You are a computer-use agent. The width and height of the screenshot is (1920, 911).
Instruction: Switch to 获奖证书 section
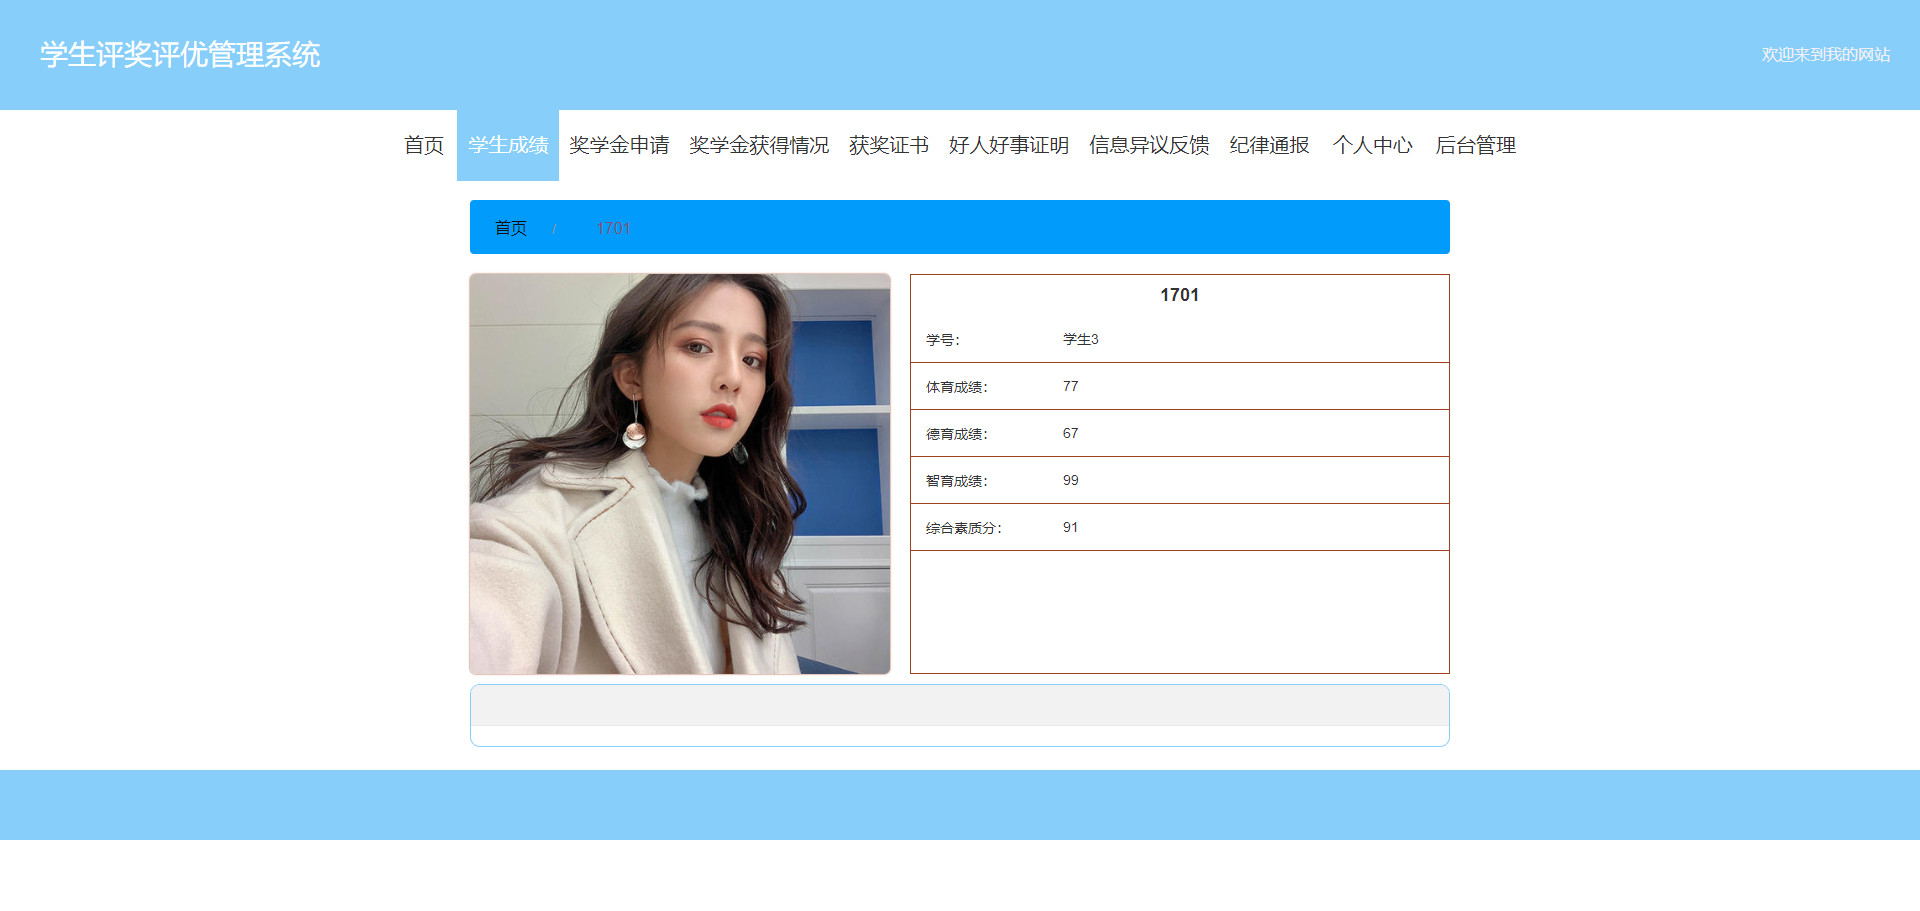tap(889, 145)
